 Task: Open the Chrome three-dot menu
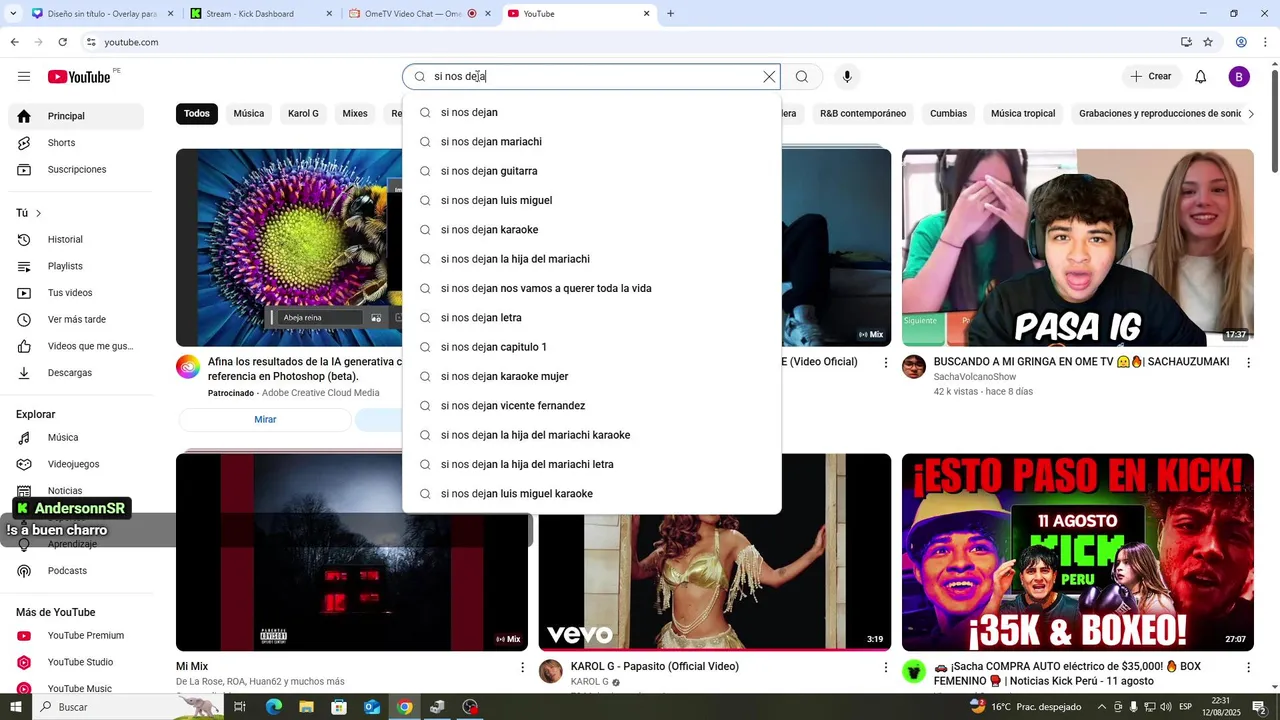coord(1266,42)
